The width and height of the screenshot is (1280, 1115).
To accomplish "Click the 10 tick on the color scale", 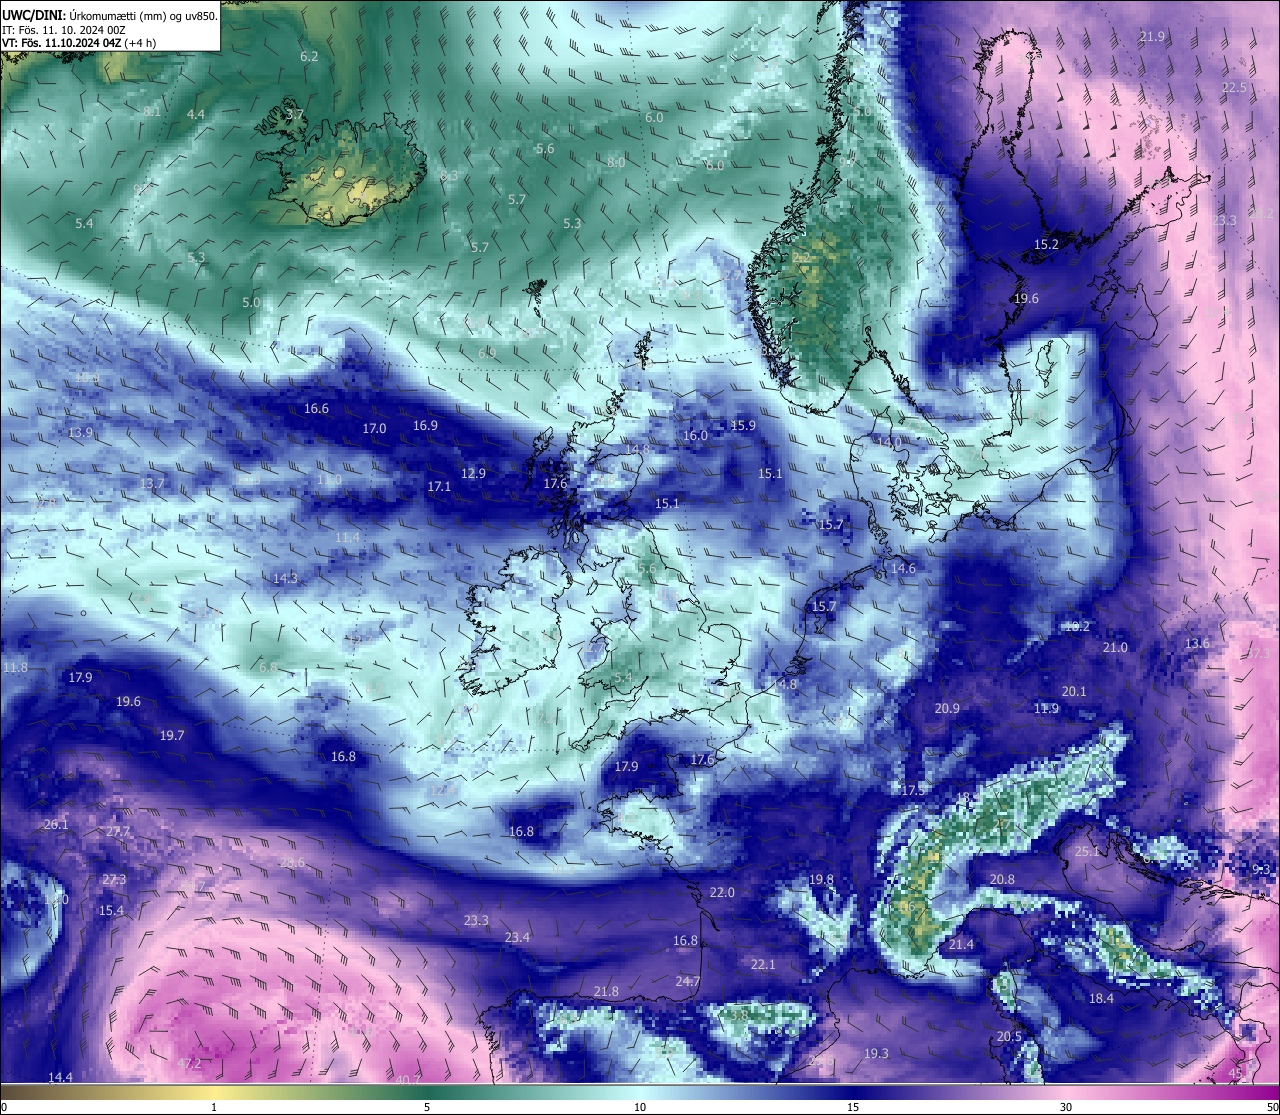I will (640, 1107).
